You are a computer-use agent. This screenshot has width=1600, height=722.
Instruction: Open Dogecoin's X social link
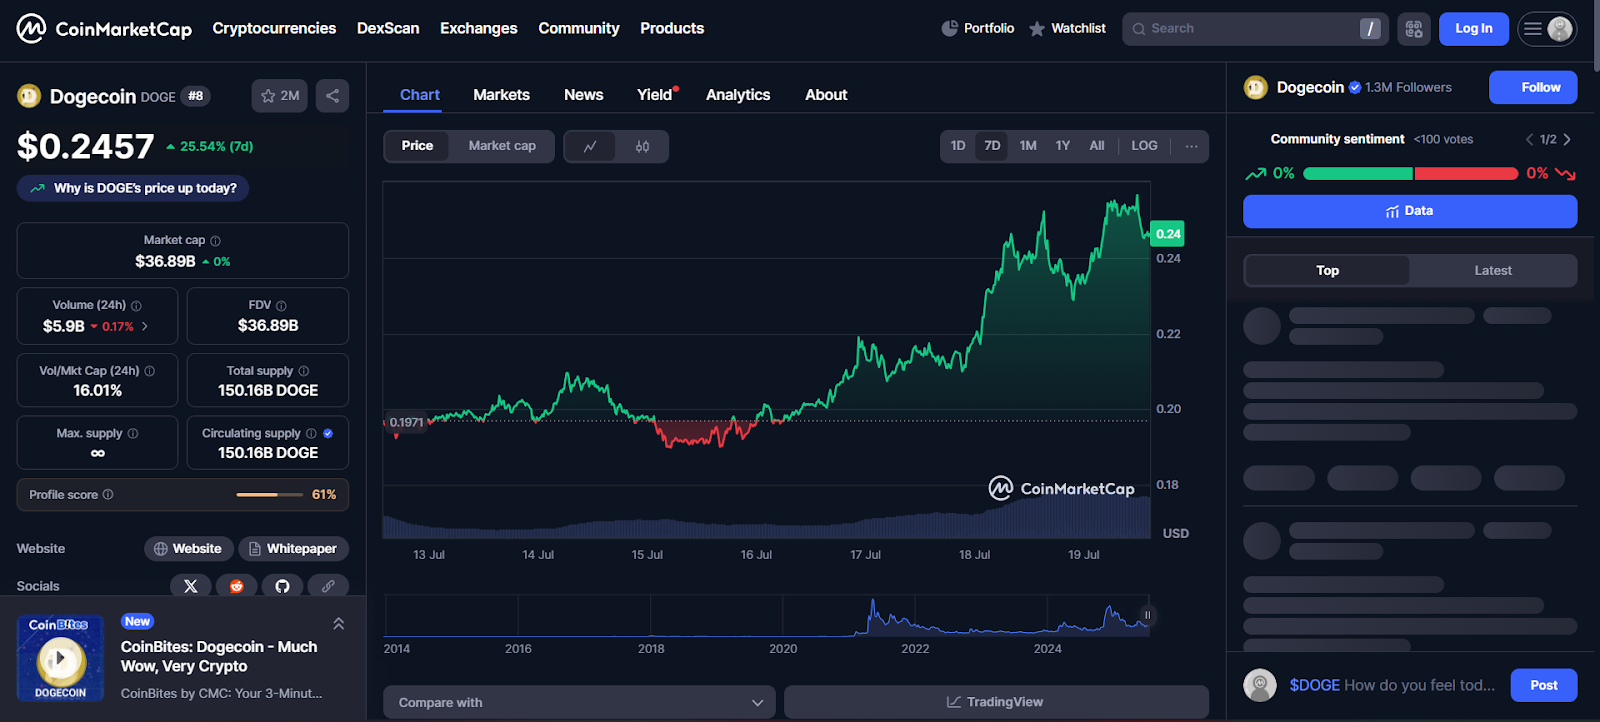191,586
